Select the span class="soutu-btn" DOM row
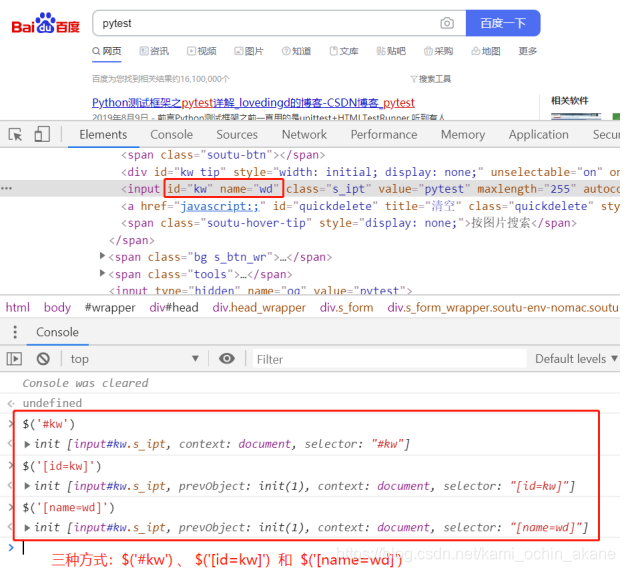Viewport: 625px width, 572px height. pyautogui.click(x=223, y=155)
